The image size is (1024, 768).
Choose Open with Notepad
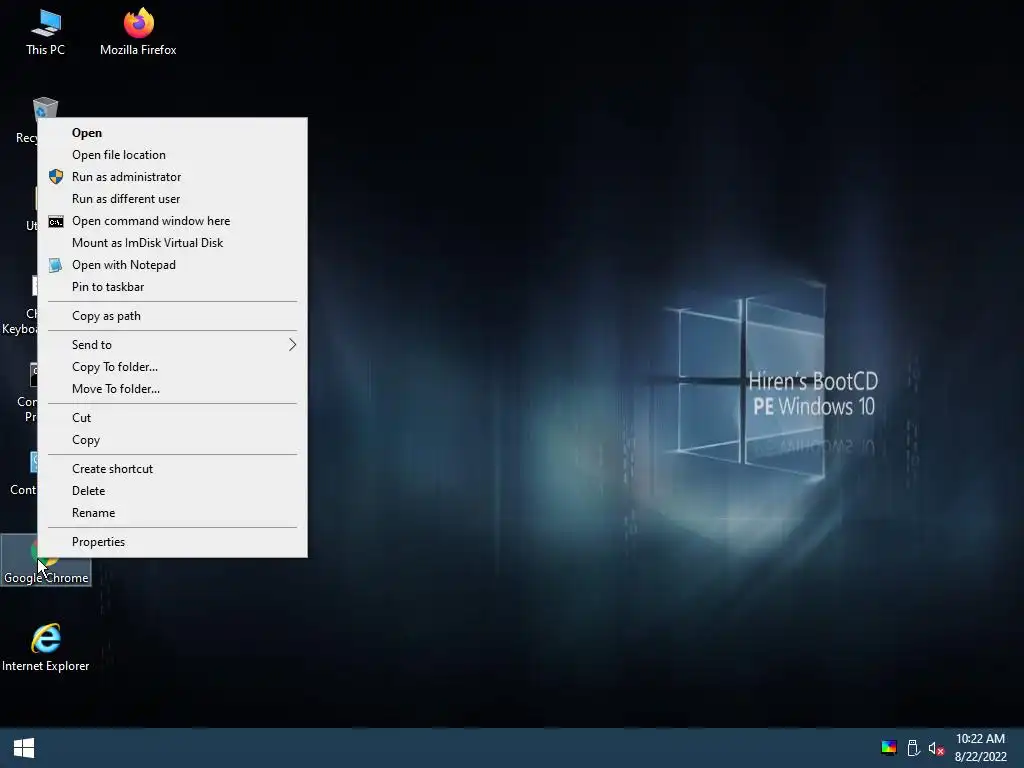click(172, 264)
